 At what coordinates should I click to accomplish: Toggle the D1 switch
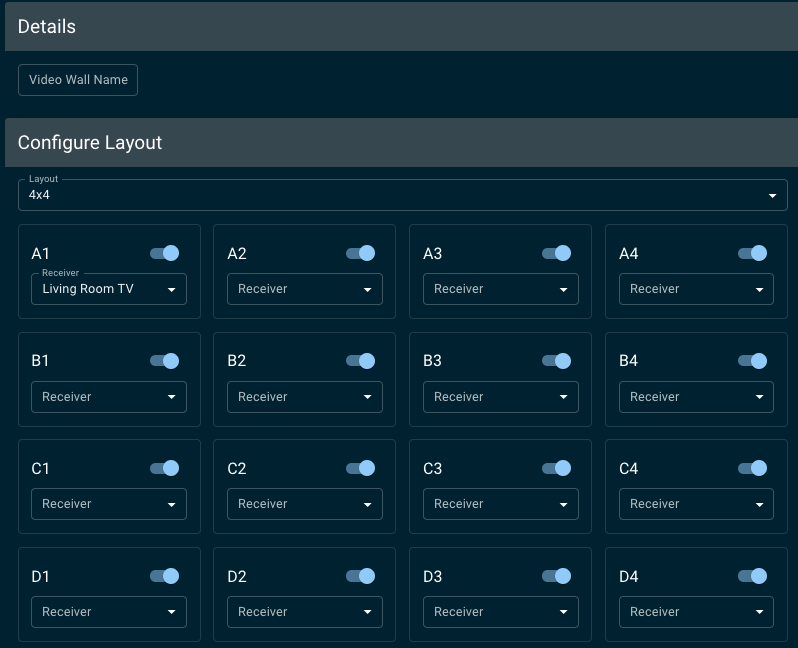pos(164,576)
